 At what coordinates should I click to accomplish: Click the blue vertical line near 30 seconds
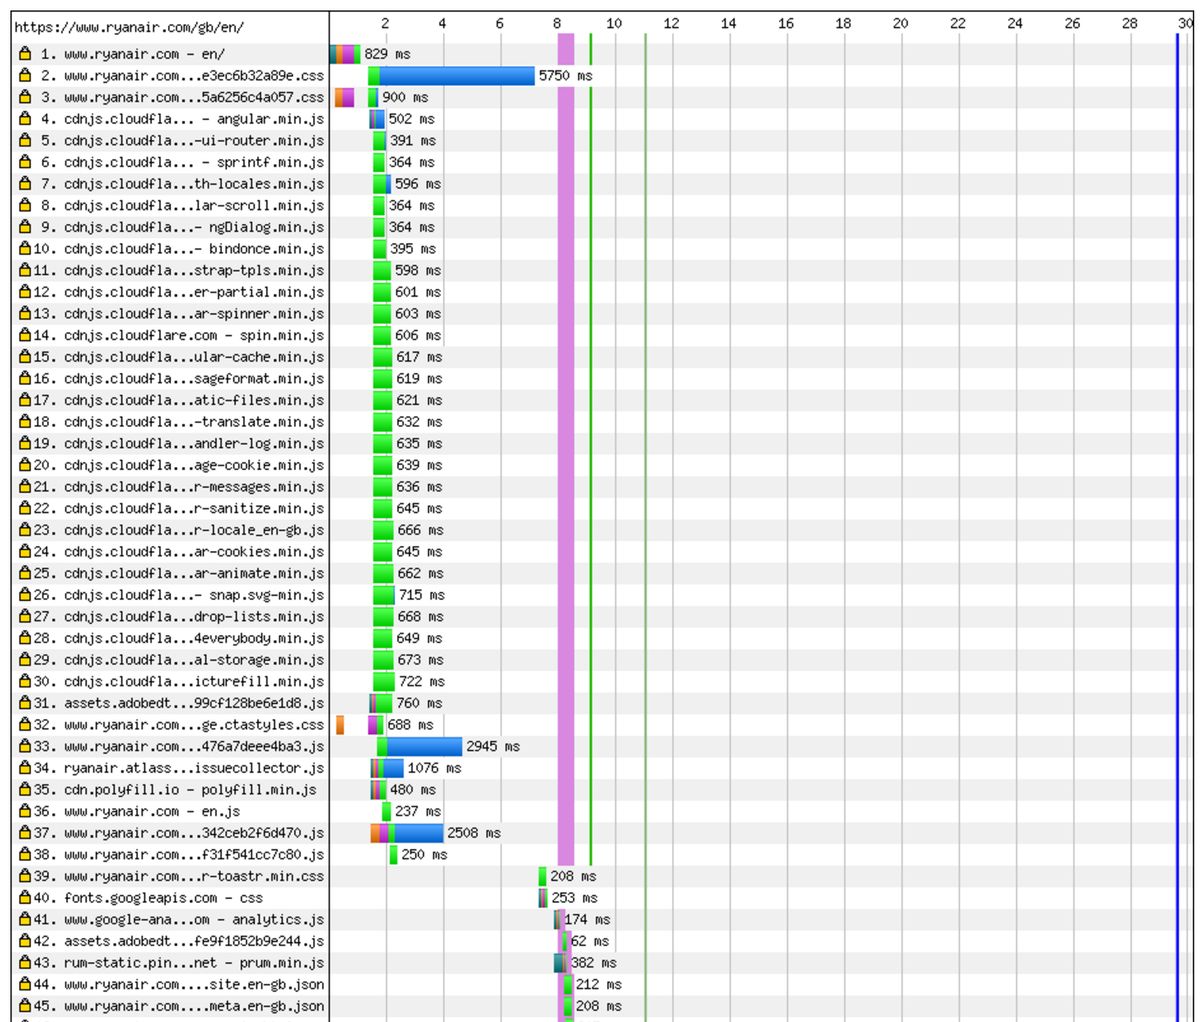coord(1177,500)
